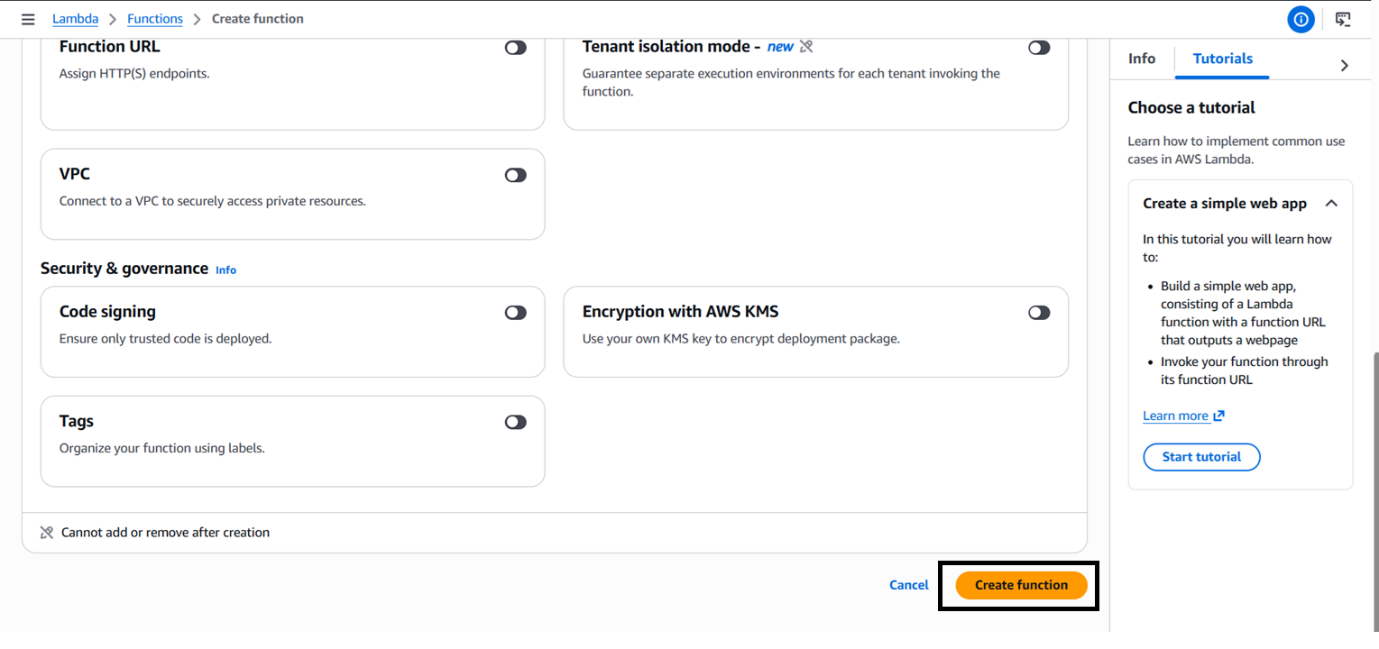Click the 'Choose a tutorial' heading
The height and width of the screenshot is (649, 1379).
(x=1191, y=108)
